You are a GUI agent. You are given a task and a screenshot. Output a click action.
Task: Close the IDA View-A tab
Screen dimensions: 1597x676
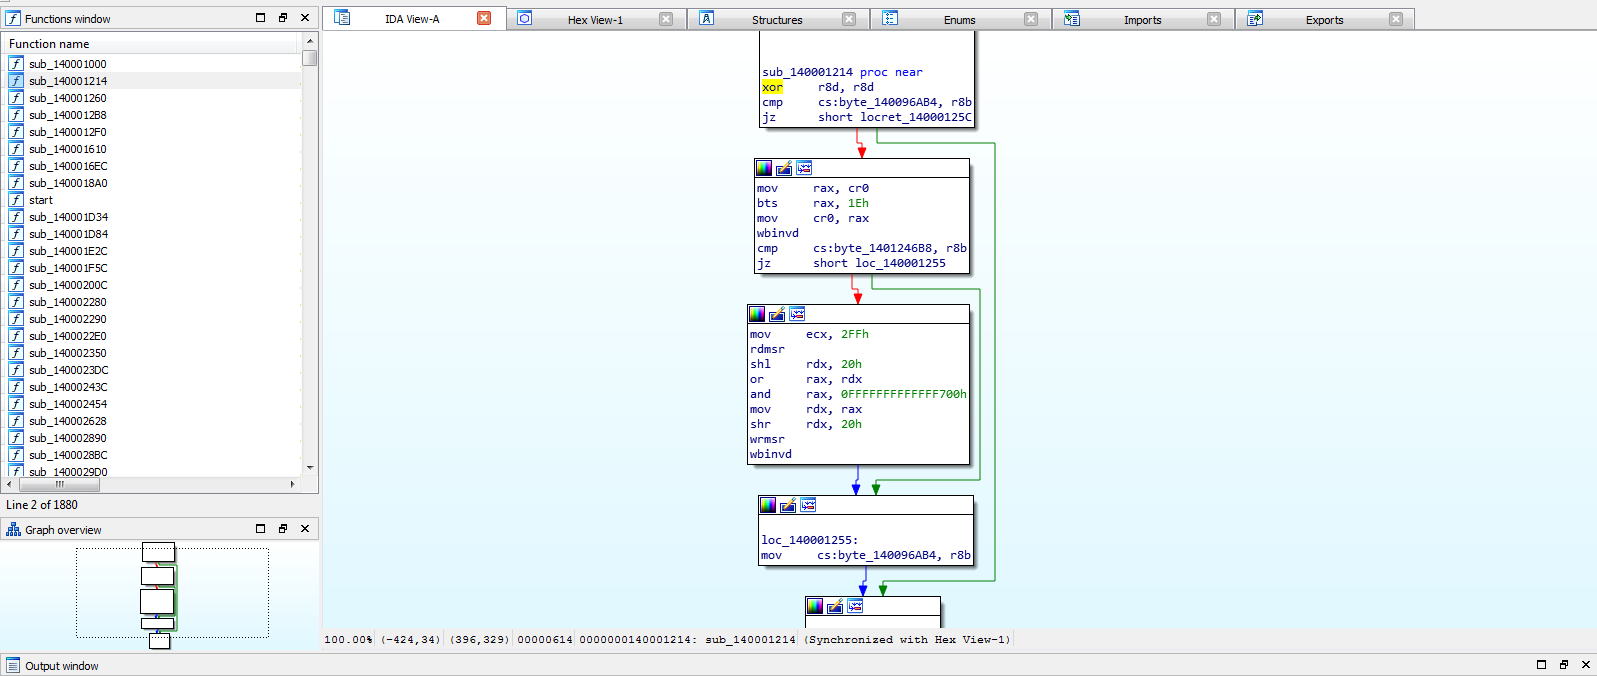[x=484, y=19]
